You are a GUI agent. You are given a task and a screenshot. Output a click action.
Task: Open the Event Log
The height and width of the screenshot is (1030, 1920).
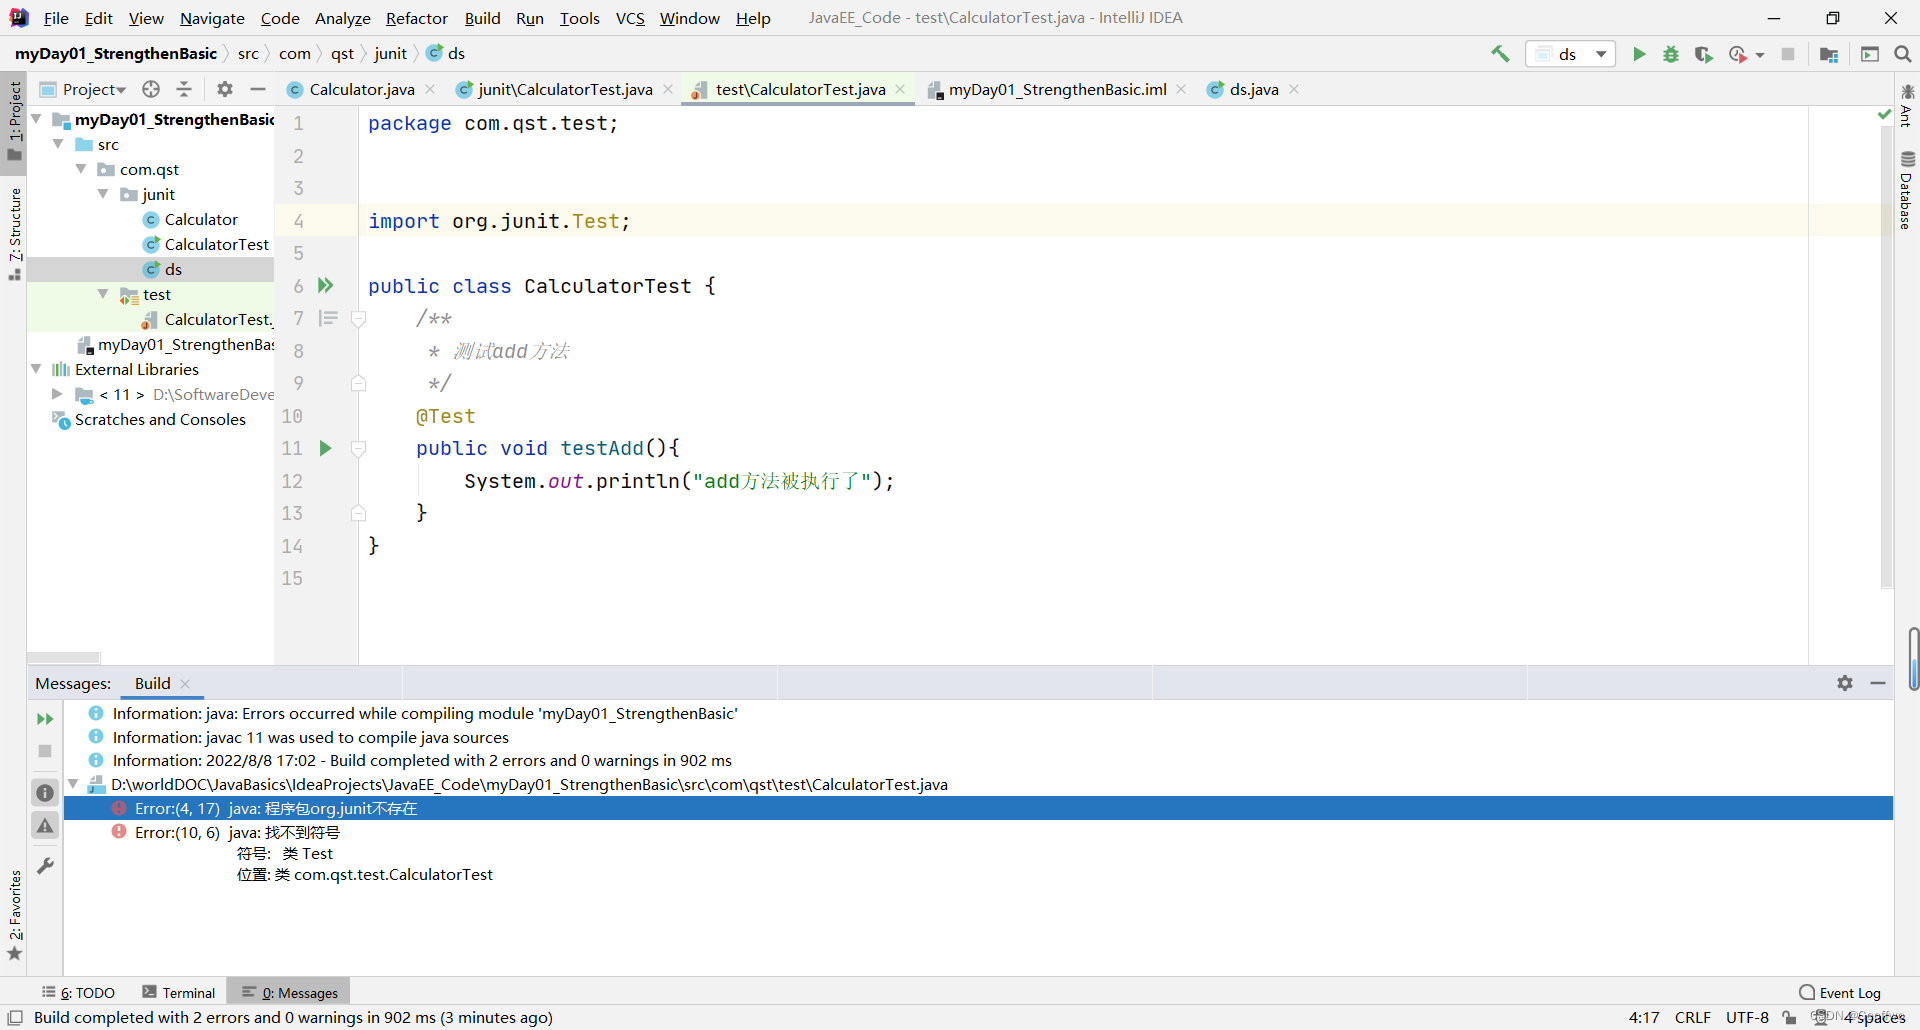[x=1840, y=993]
